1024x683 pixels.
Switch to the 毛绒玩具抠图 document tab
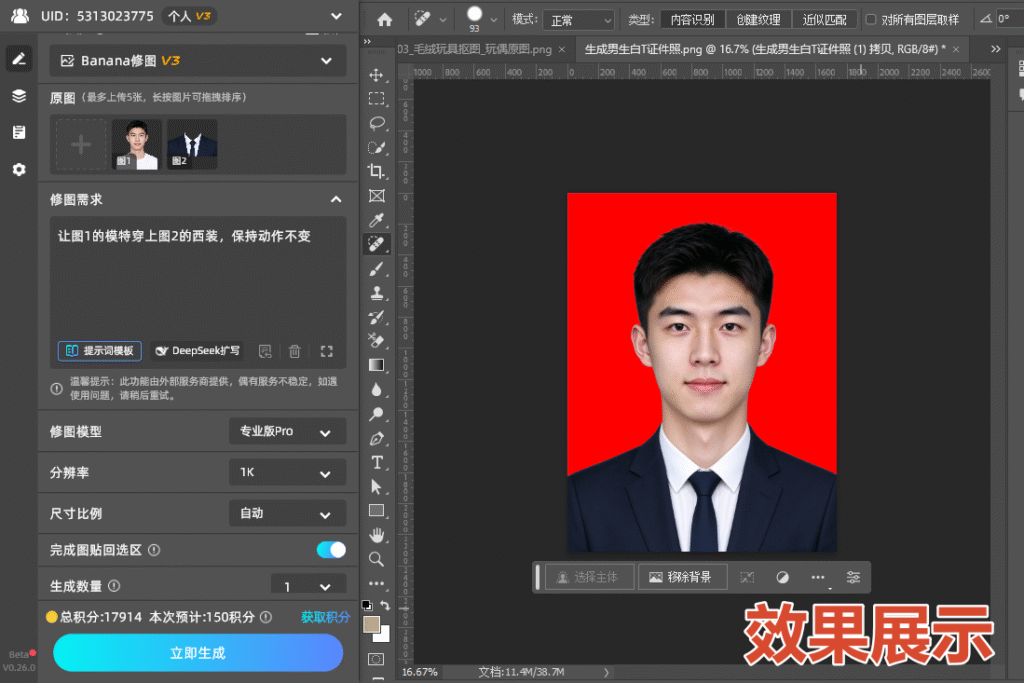coord(475,50)
